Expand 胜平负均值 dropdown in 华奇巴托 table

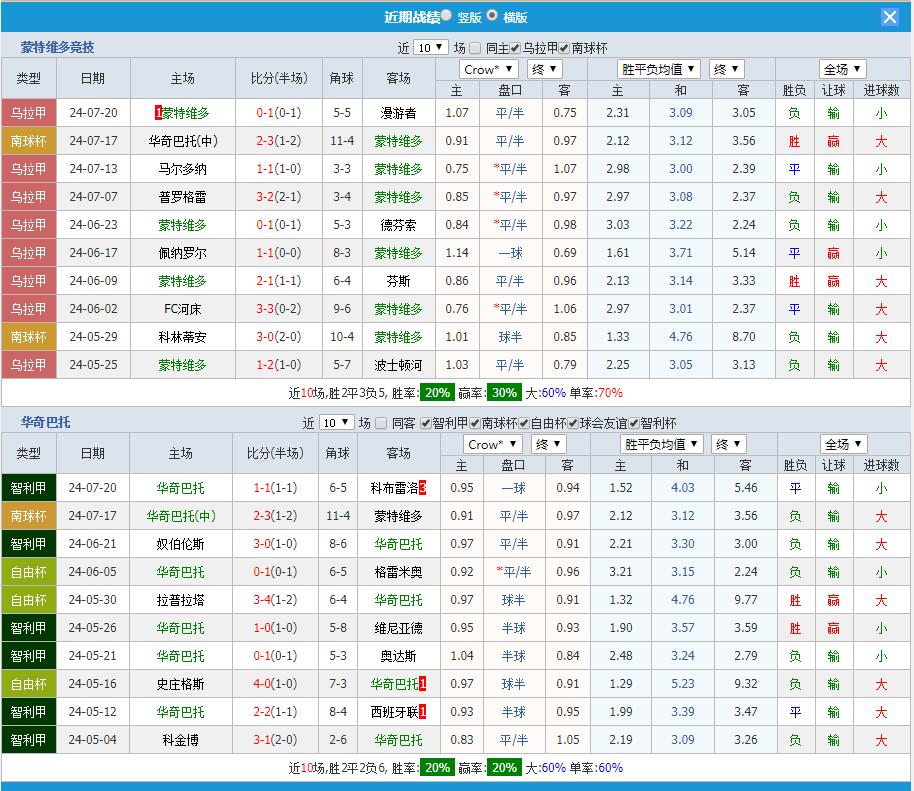click(661, 444)
